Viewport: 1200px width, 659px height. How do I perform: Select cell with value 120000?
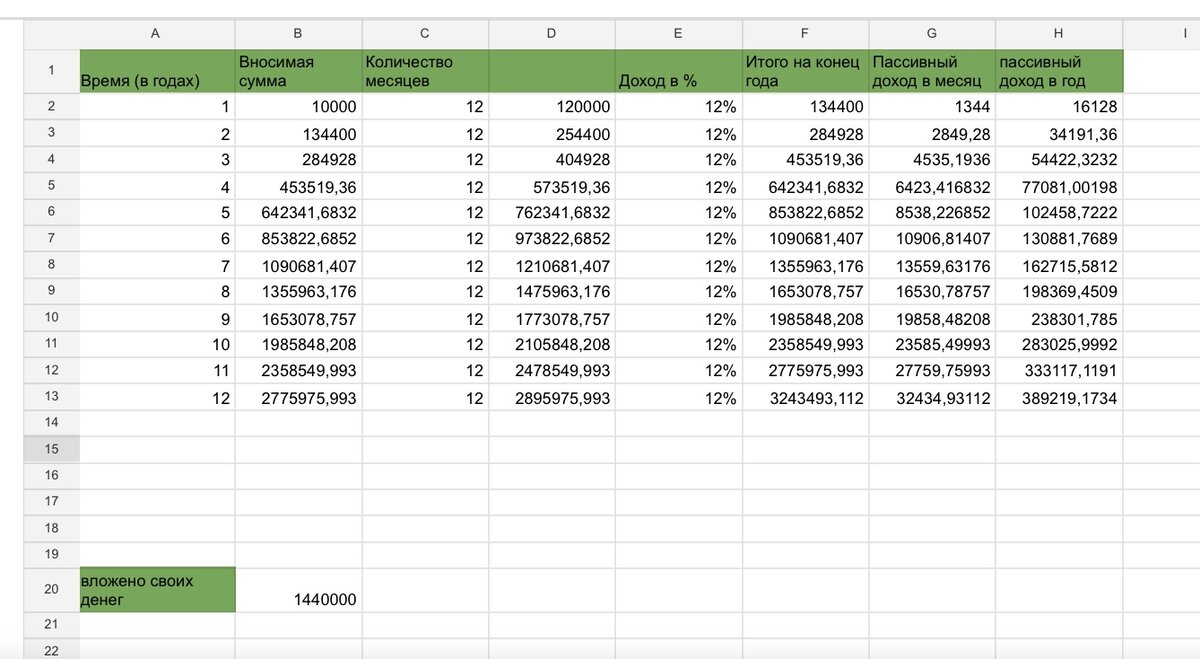pyautogui.click(x=551, y=107)
